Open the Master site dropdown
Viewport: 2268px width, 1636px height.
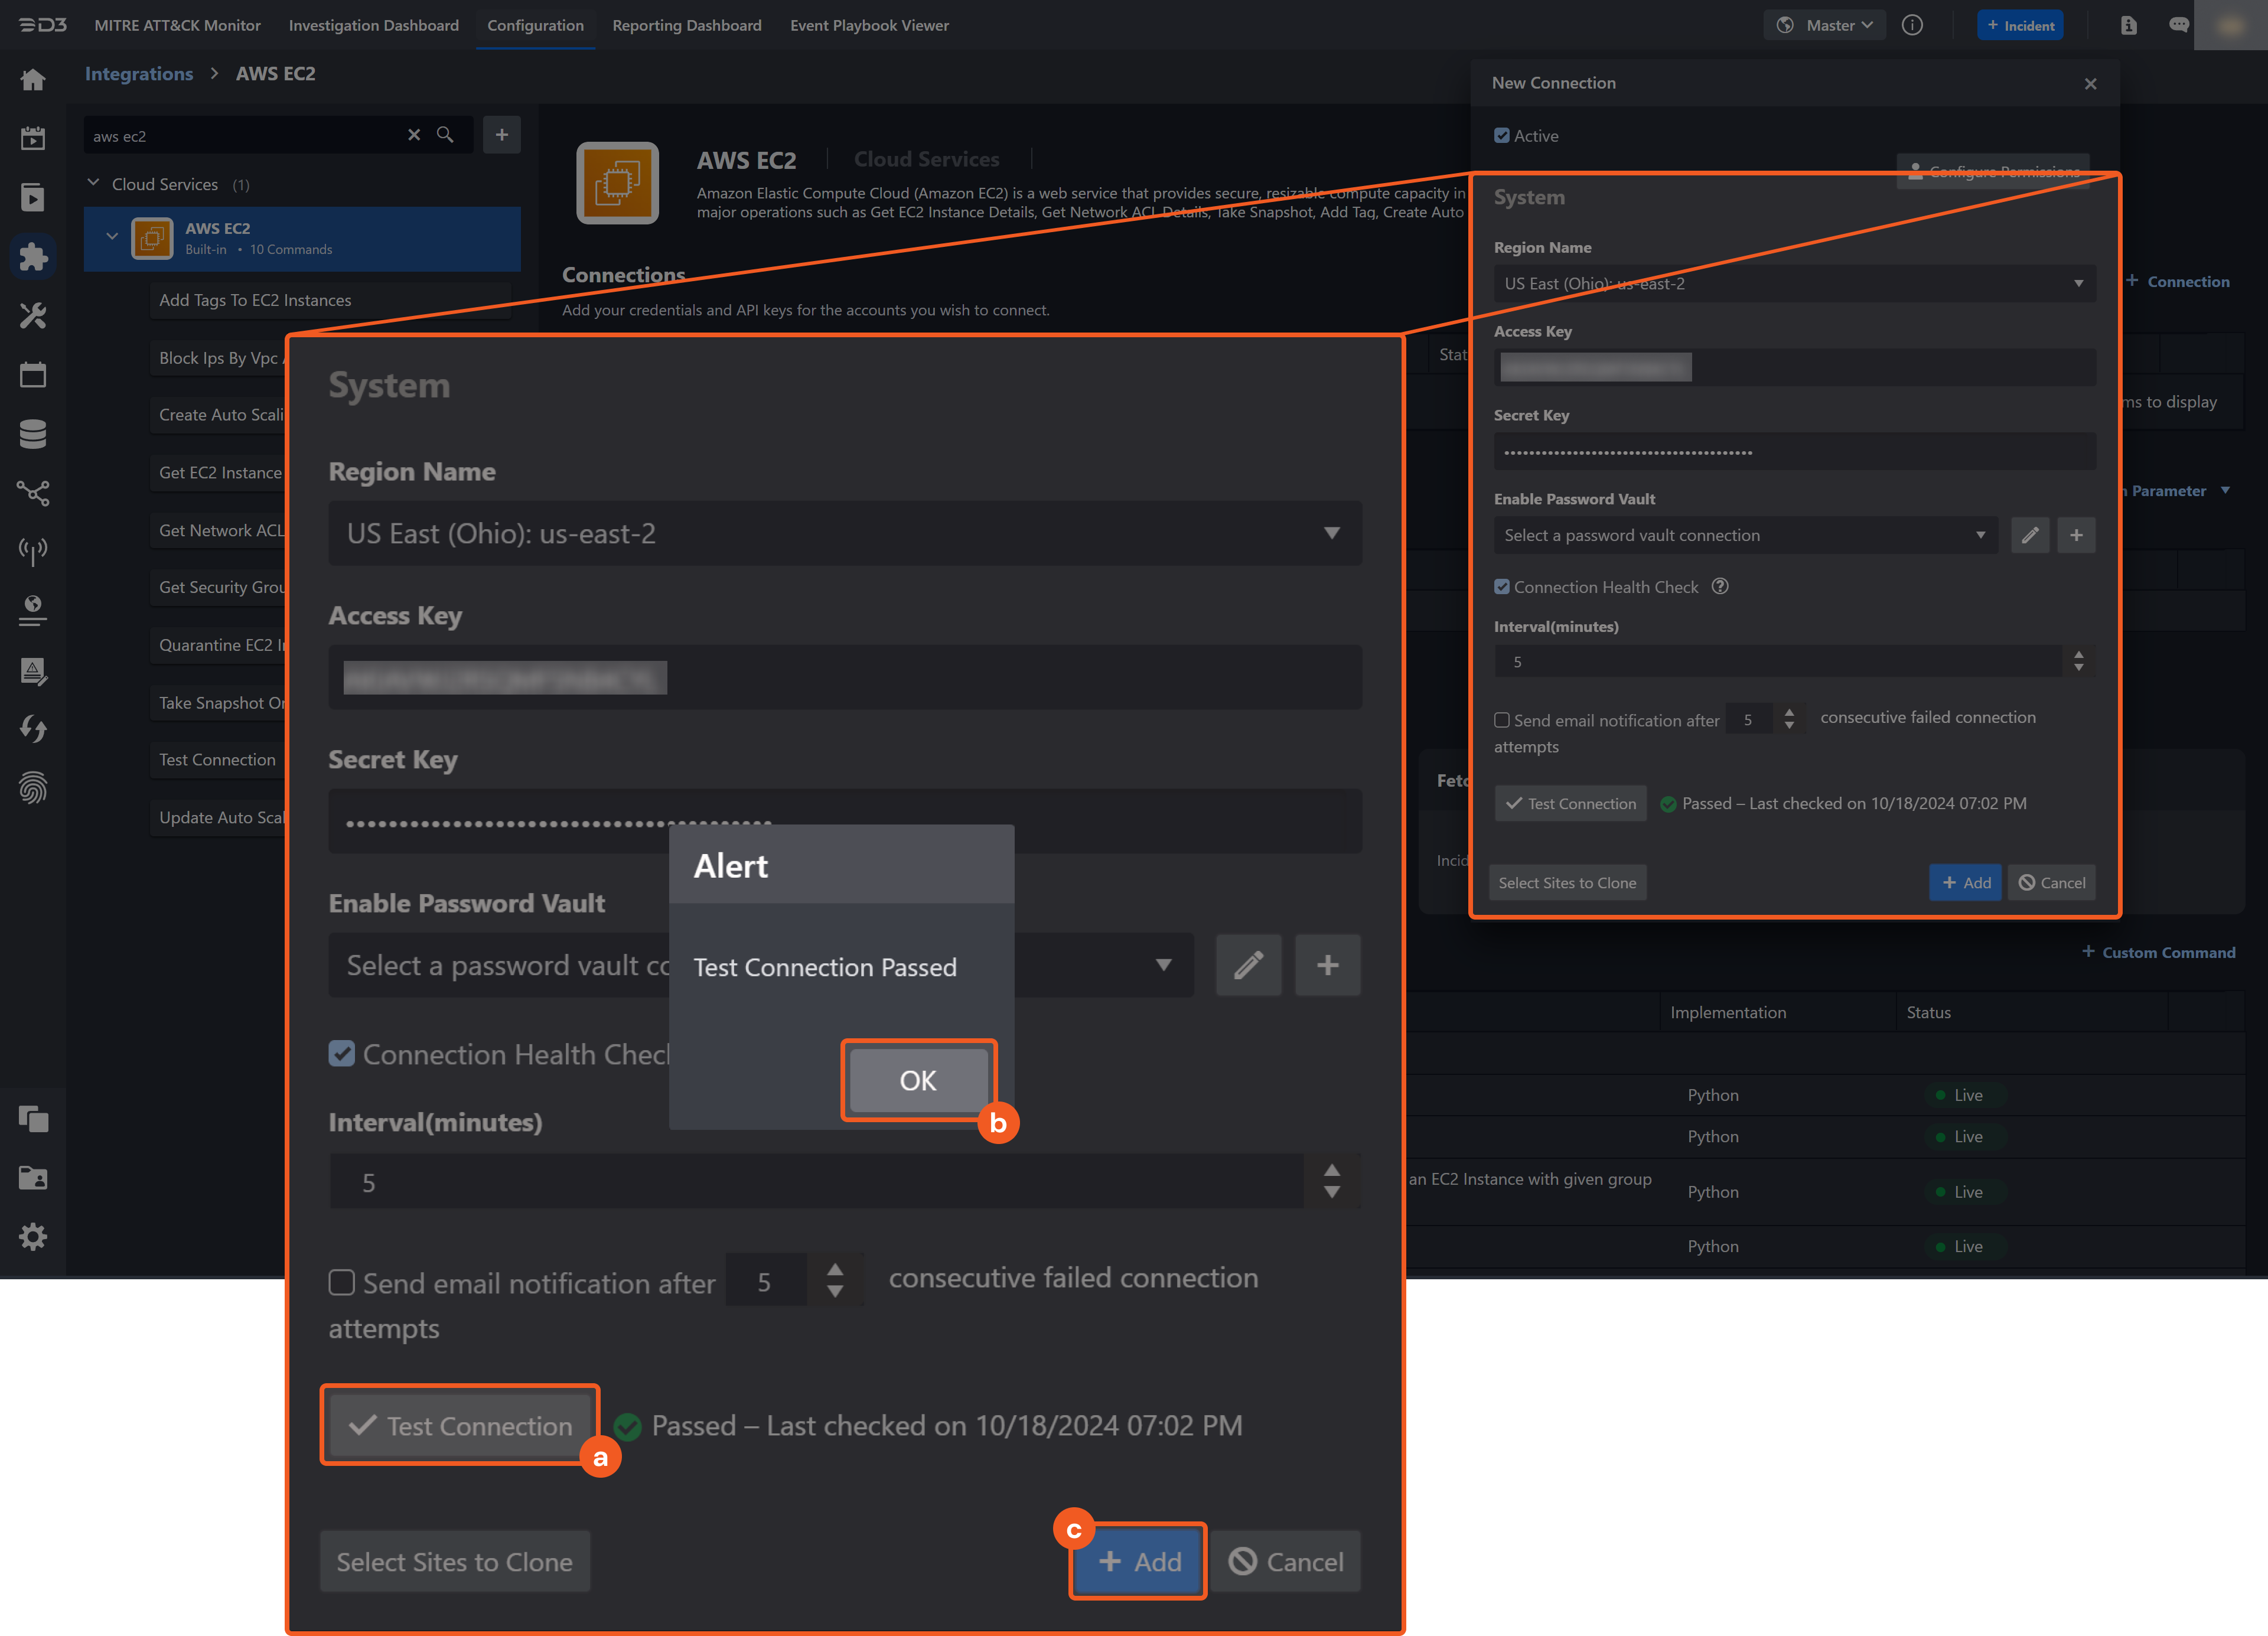point(1825,25)
